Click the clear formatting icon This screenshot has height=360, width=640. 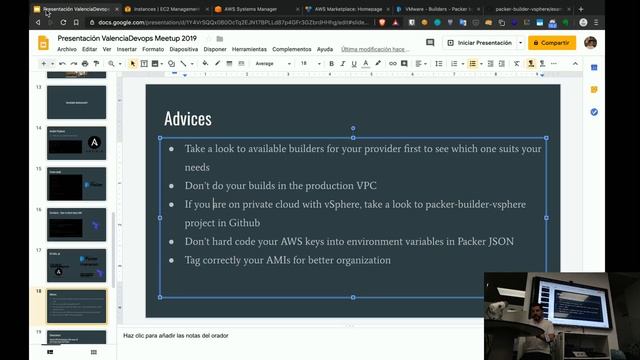[x=516, y=64]
